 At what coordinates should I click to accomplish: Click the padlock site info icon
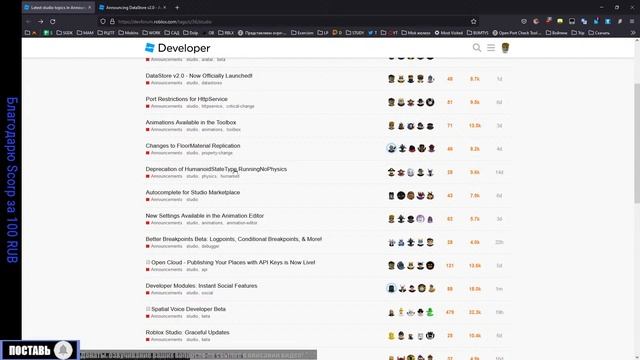tap(112, 21)
